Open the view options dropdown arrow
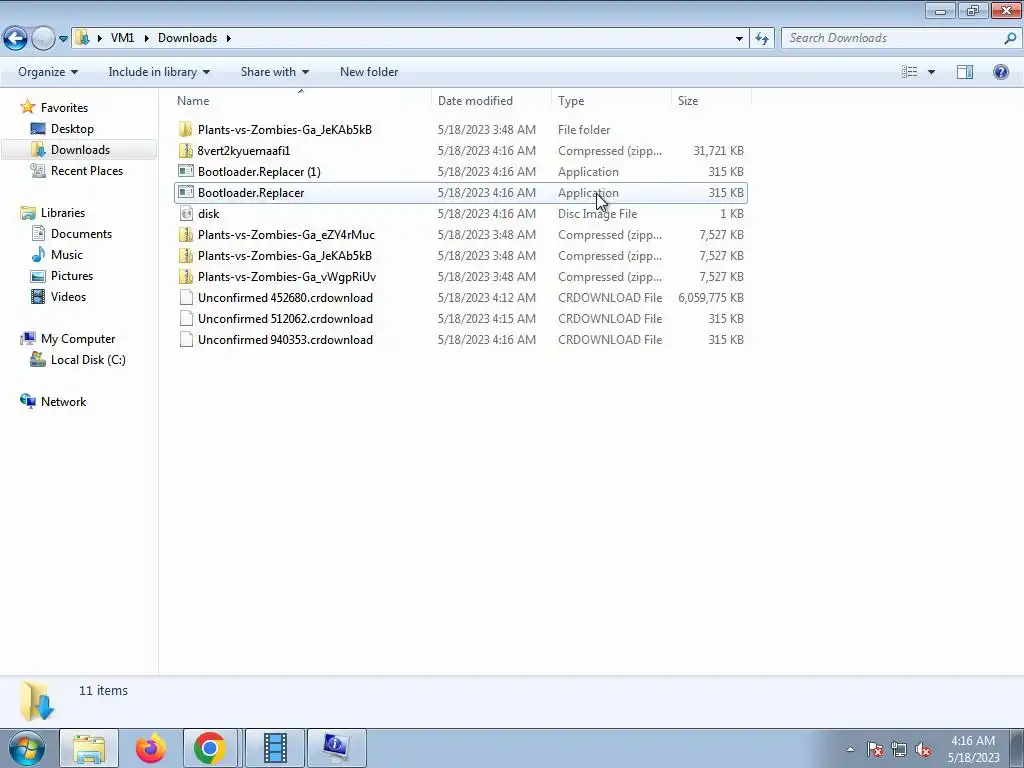 (931, 72)
